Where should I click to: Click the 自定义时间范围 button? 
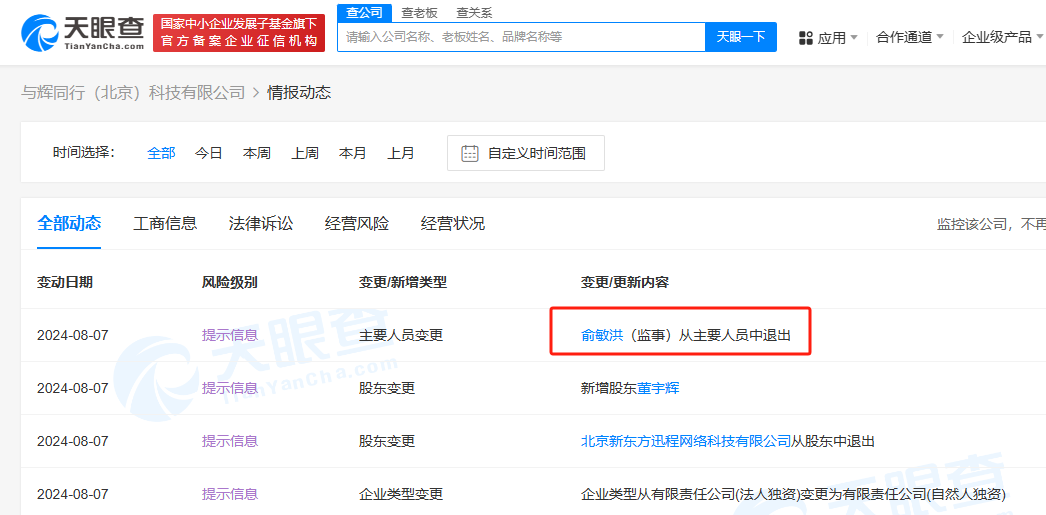coord(526,153)
